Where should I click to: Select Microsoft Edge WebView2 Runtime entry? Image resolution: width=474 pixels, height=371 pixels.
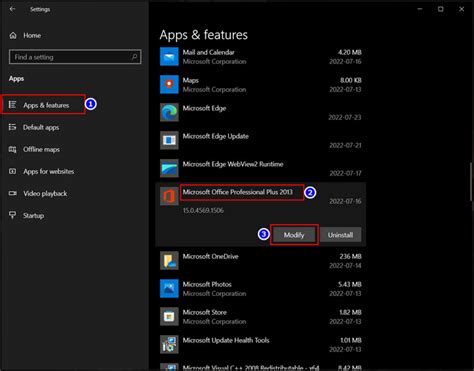tap(233, 164)
